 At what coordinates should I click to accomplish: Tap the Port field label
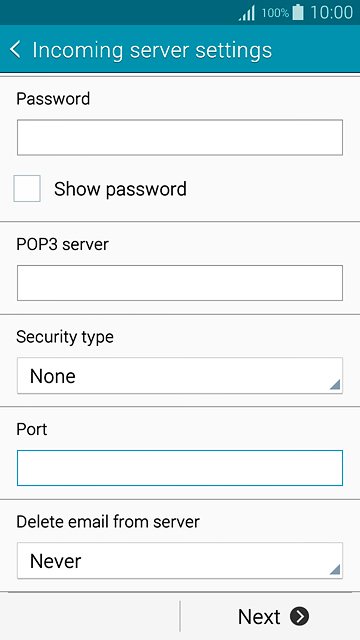click(x=32, y=429)
